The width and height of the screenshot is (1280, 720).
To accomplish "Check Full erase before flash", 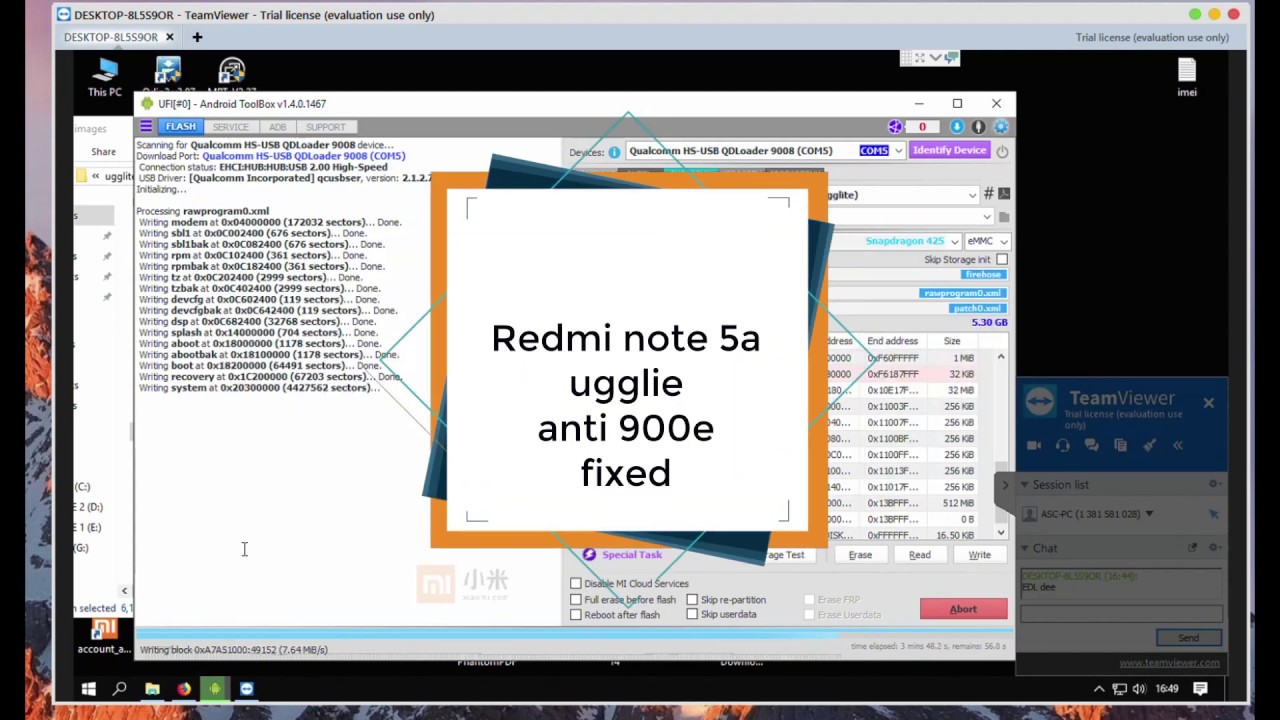I will point(576,600).
